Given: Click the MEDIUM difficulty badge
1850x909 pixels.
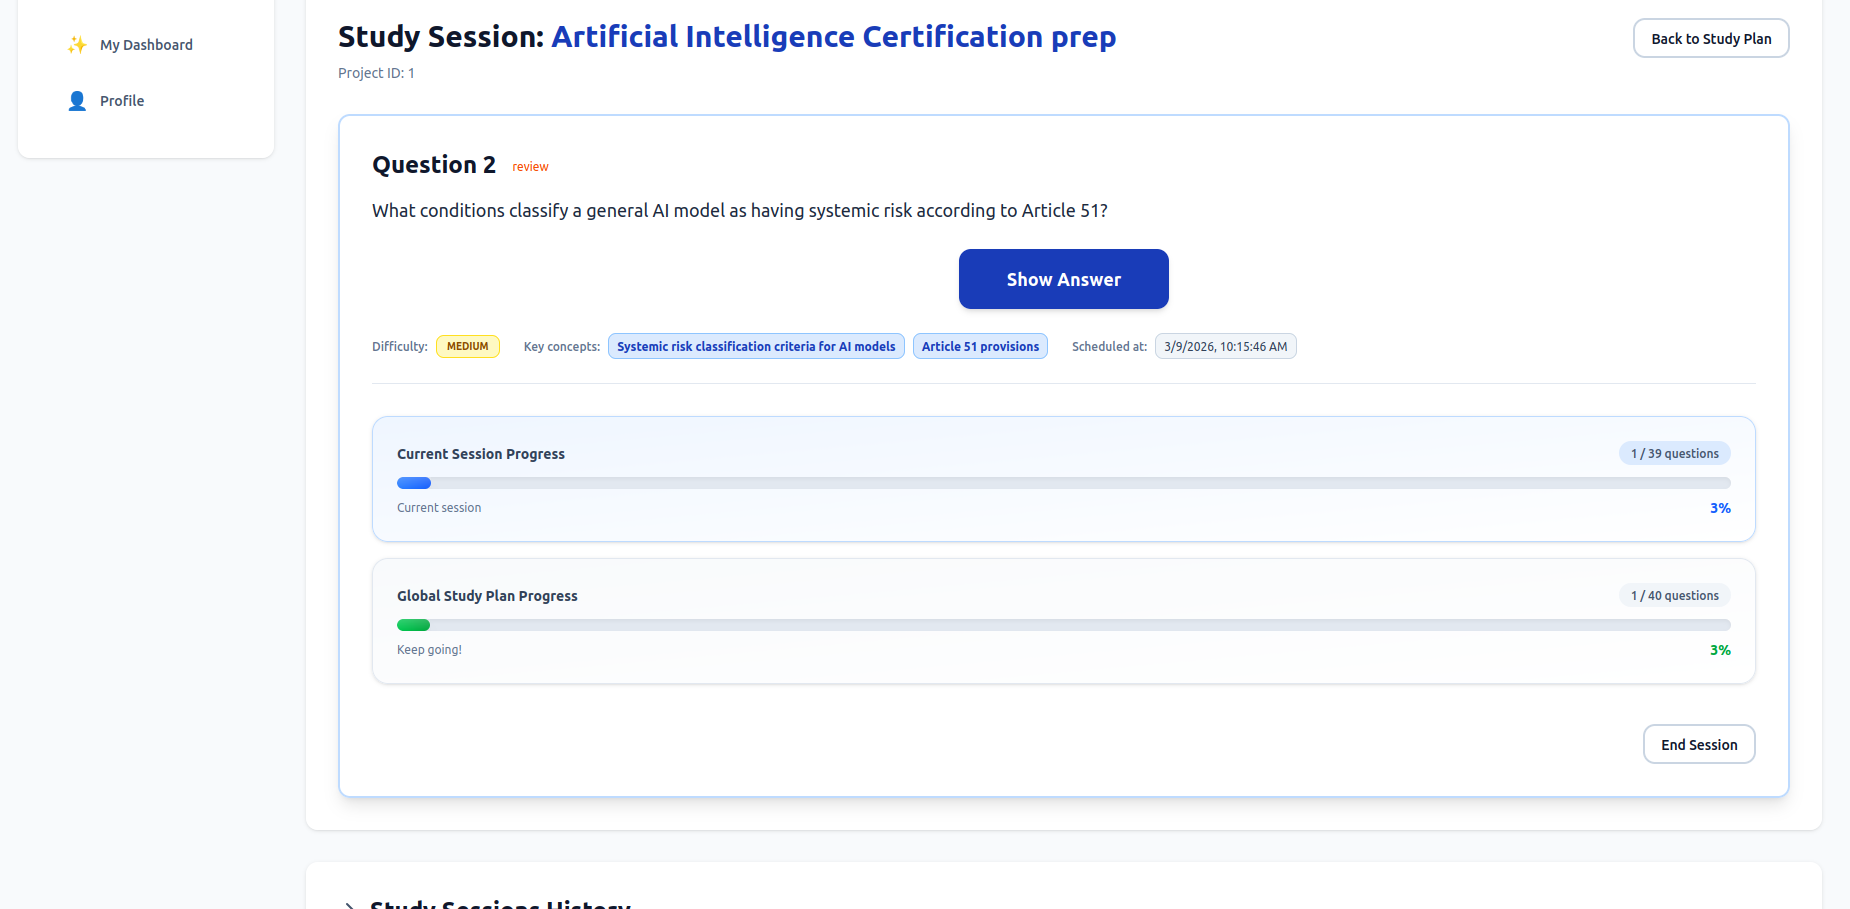Looking at the screenshot, I should coord(467,346).
